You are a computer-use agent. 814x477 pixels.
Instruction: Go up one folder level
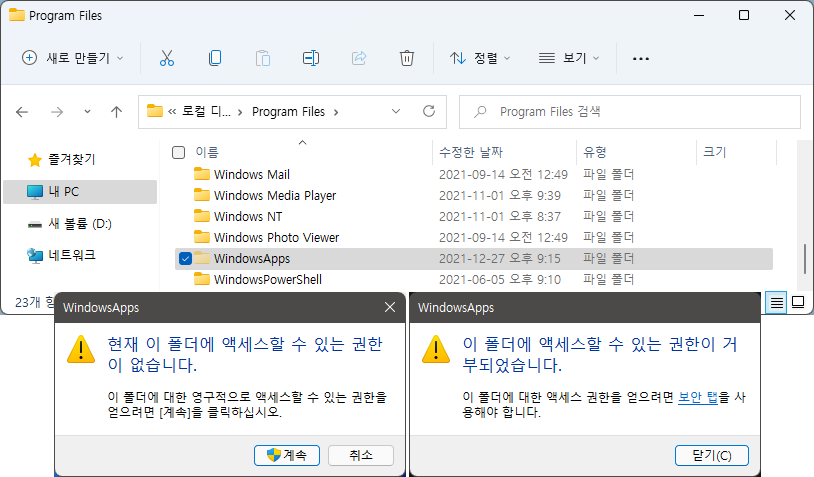tap(116, 112)
